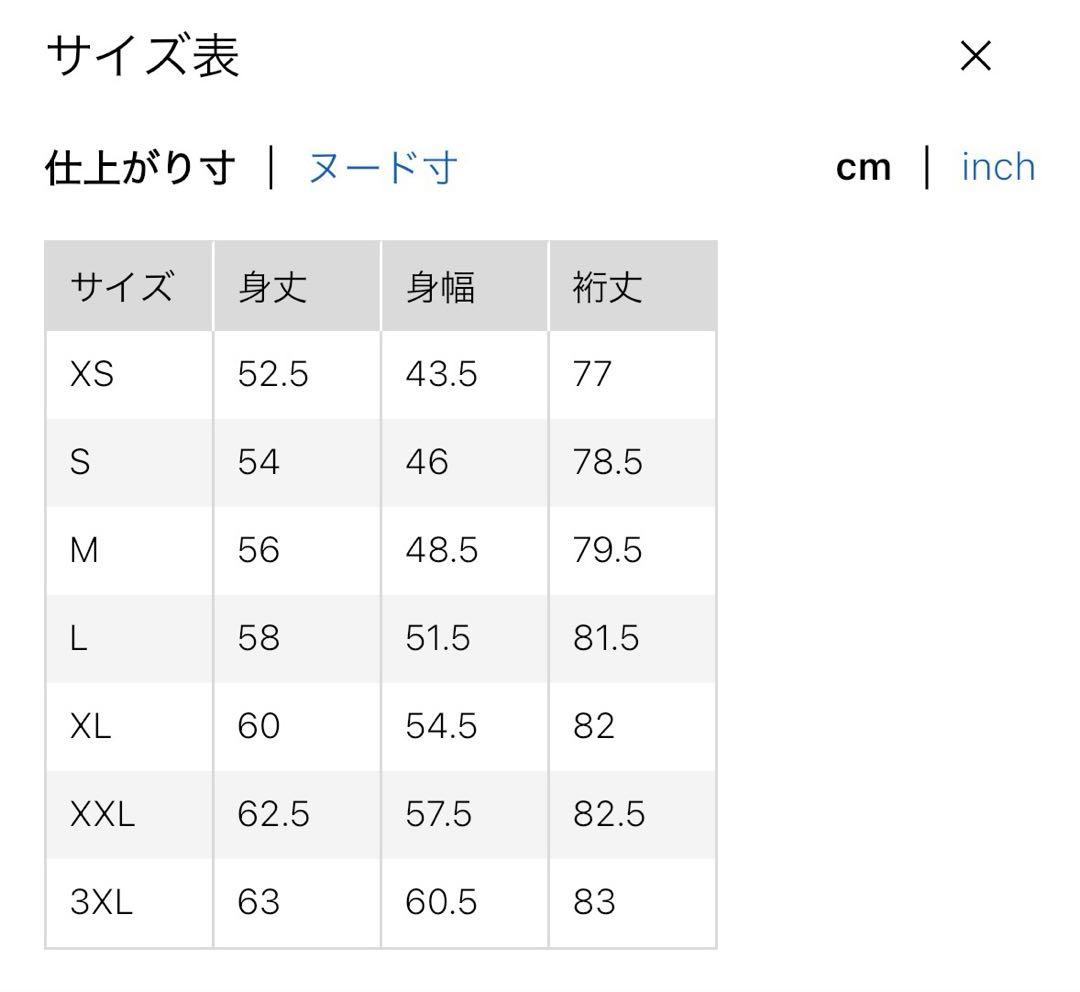Select the XS size row label

tap(92, 375)
